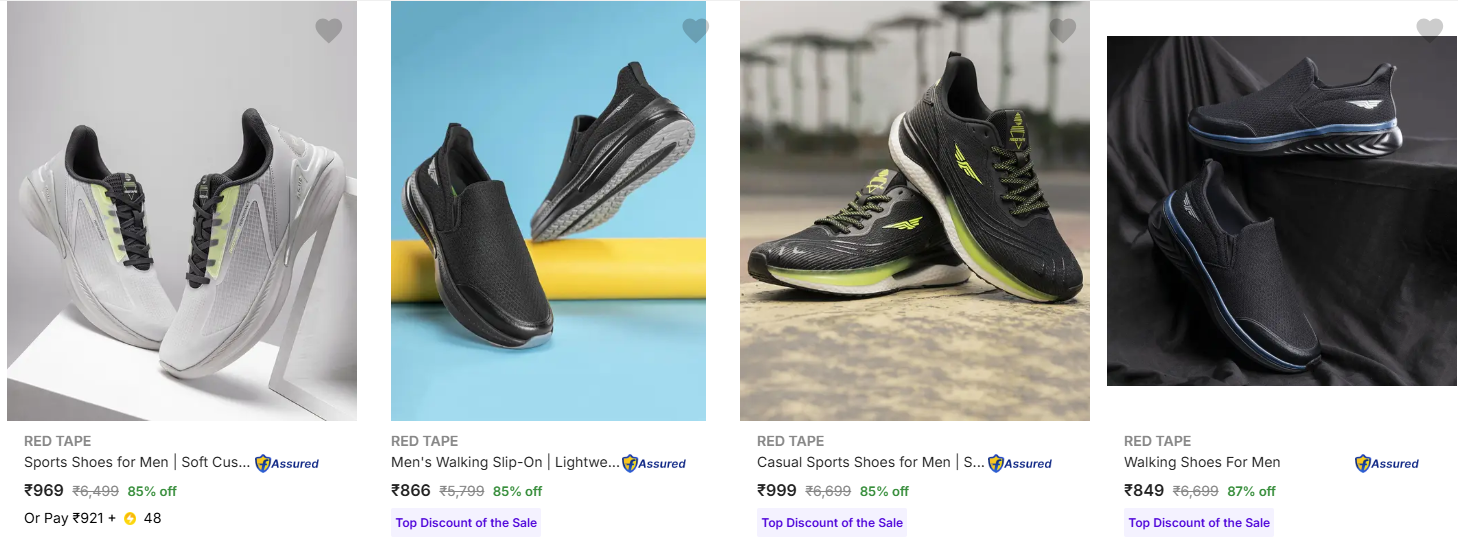
Task: Click "Top Discount of the Sale" tag under ₹849
Action: 1199,522
